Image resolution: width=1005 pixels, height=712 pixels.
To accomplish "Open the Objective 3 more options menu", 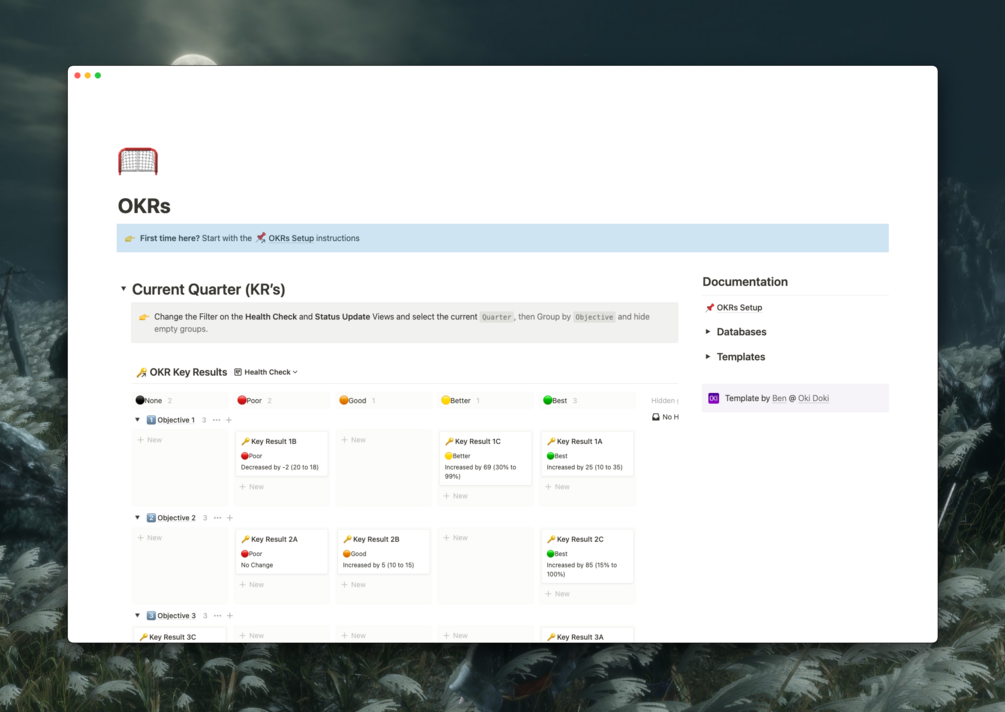I will [218, 615].
